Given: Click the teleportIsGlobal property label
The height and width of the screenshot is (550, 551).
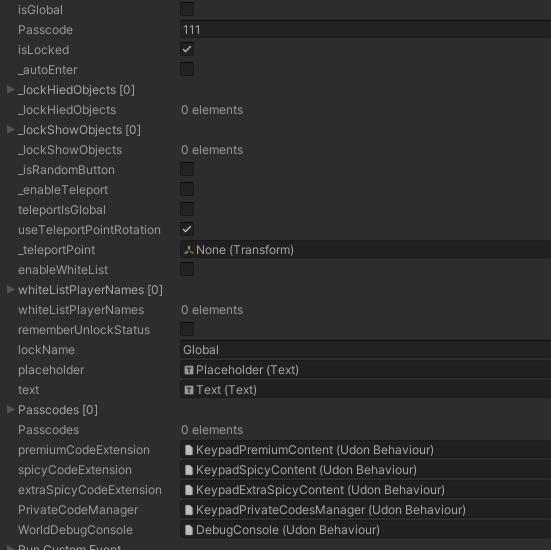Looking at the screenshot, I should [62, 210].
